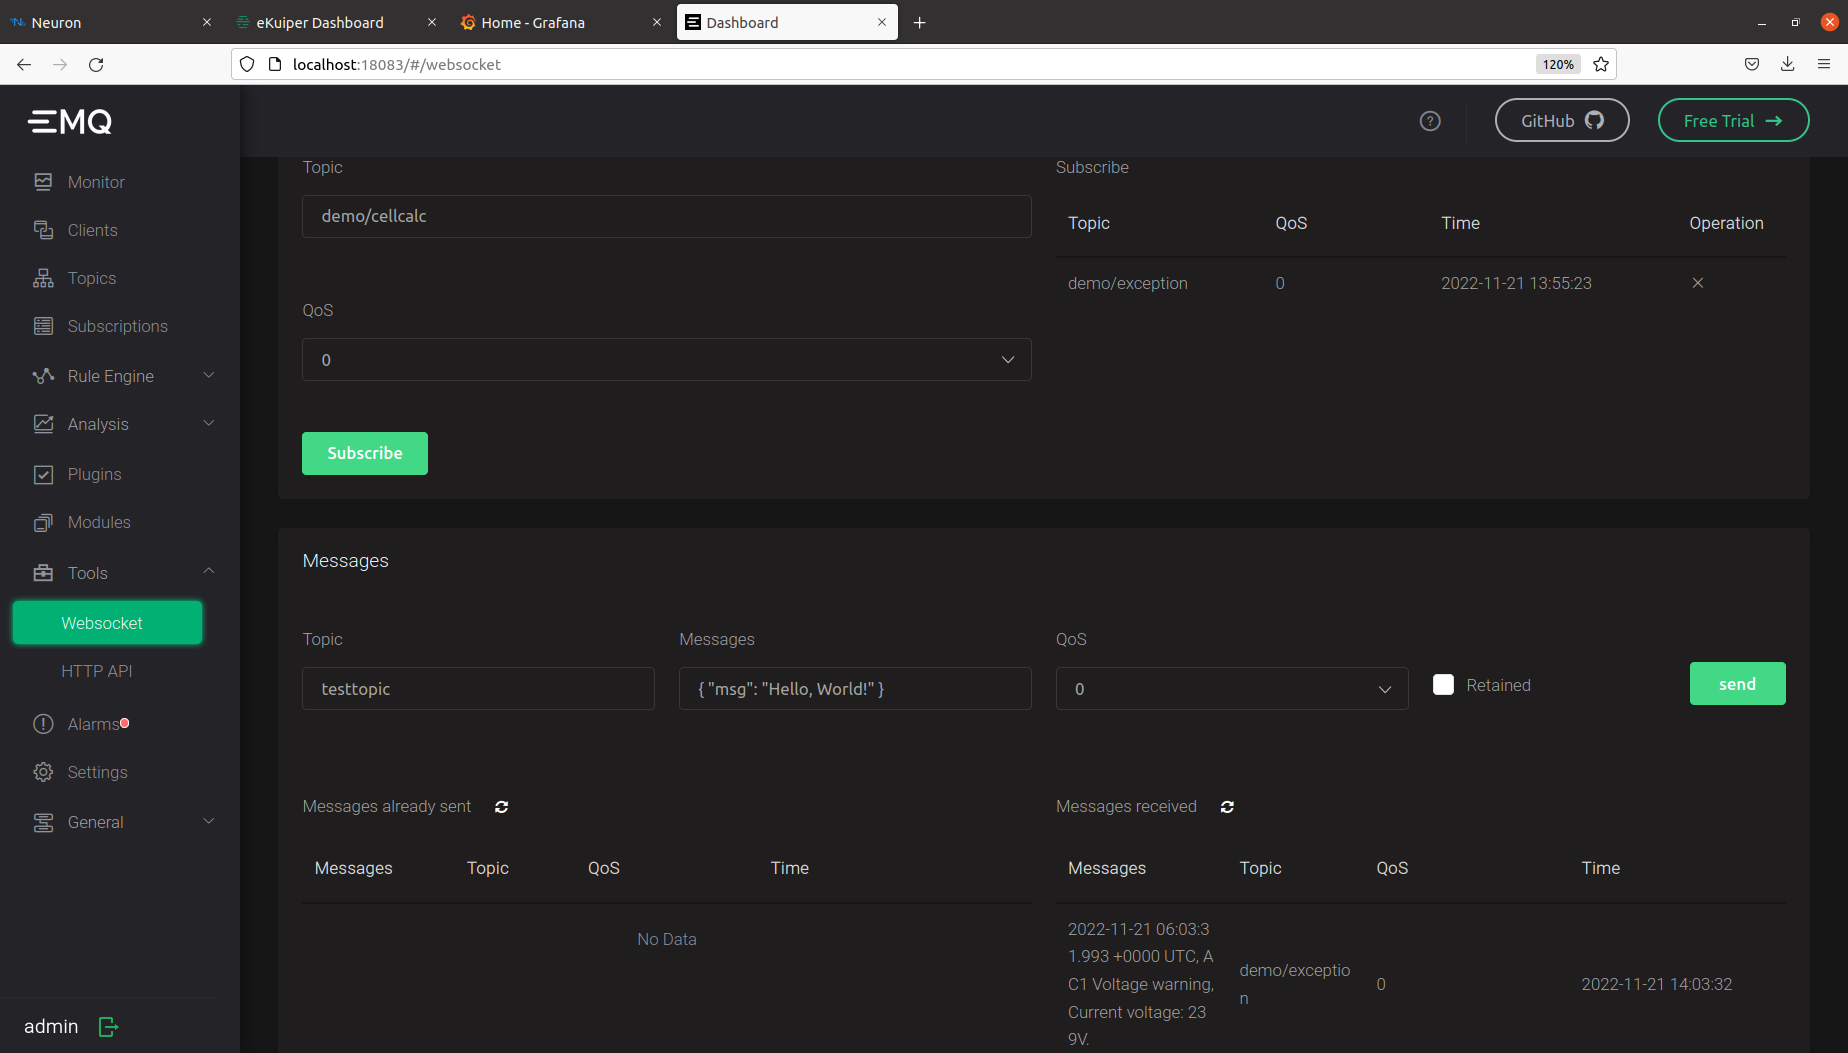Focus the subscribe Topic field demo/cellcalc
The image size is (1848, 1053).
point(666,216)
